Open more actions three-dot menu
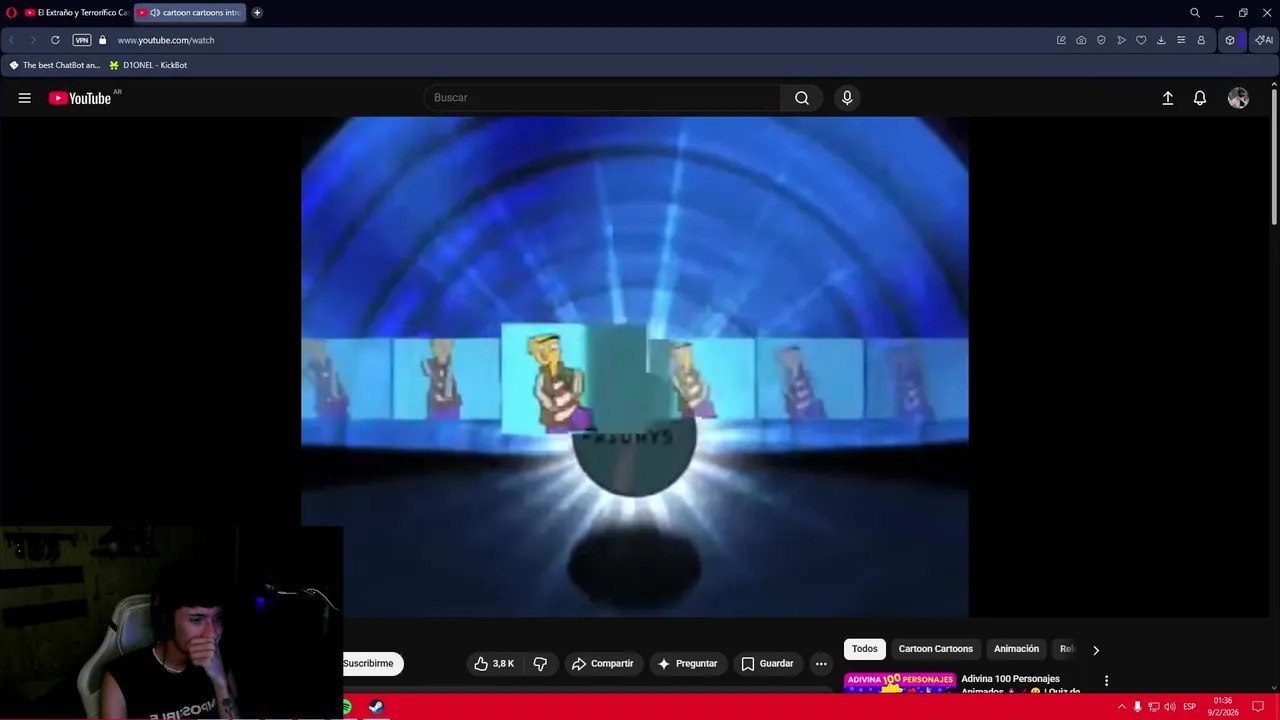This screenshot has height=720, width=1280. click(821, 663)
